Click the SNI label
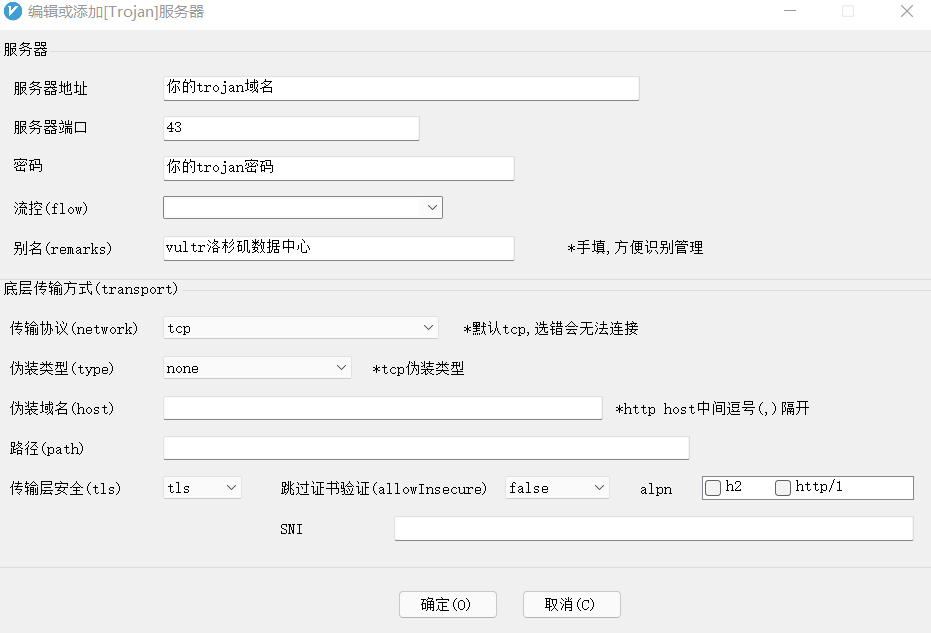This screenshot has width=931, height=633. pyautogui.click(x=292, y=529)
